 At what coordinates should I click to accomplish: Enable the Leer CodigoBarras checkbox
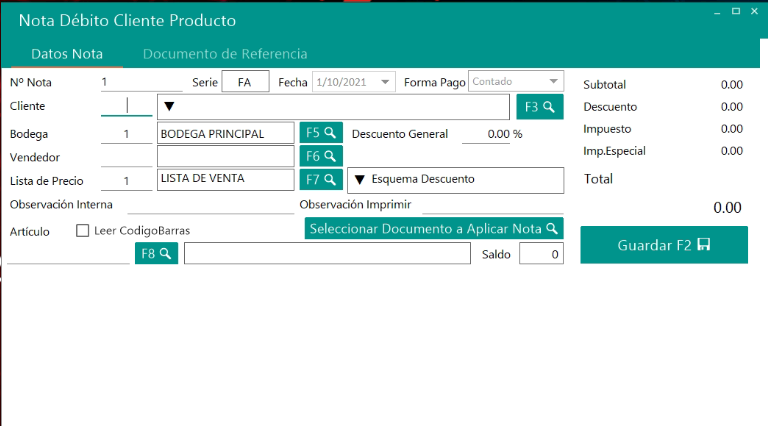coord(83,231)
